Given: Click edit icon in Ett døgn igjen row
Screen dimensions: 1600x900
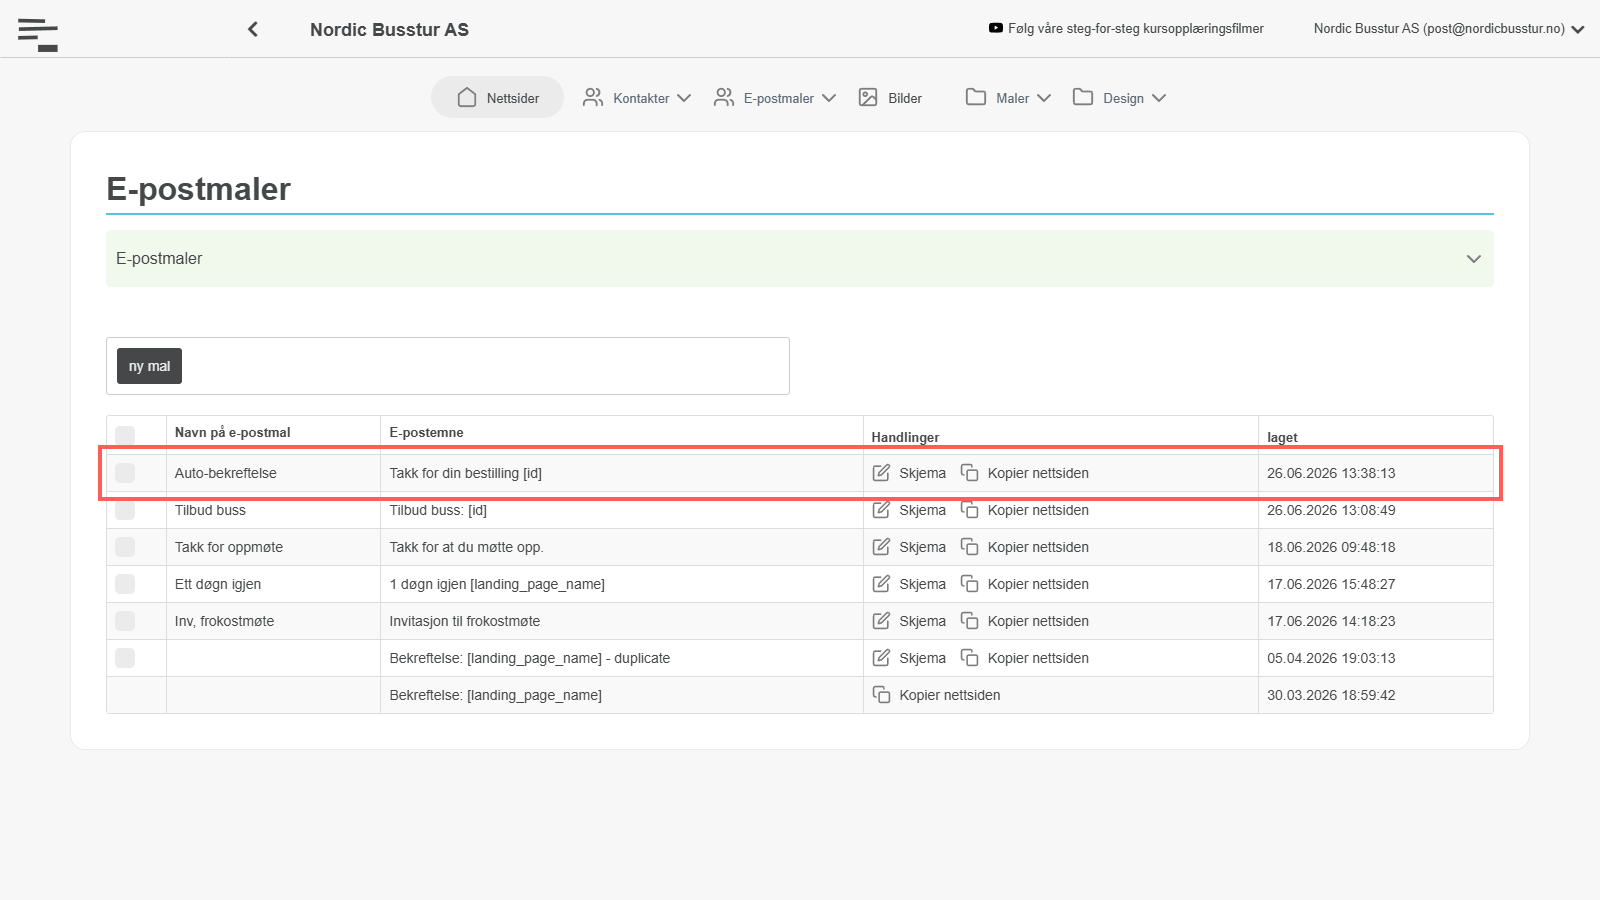Looking at the screenshot, I should [881, 584].
